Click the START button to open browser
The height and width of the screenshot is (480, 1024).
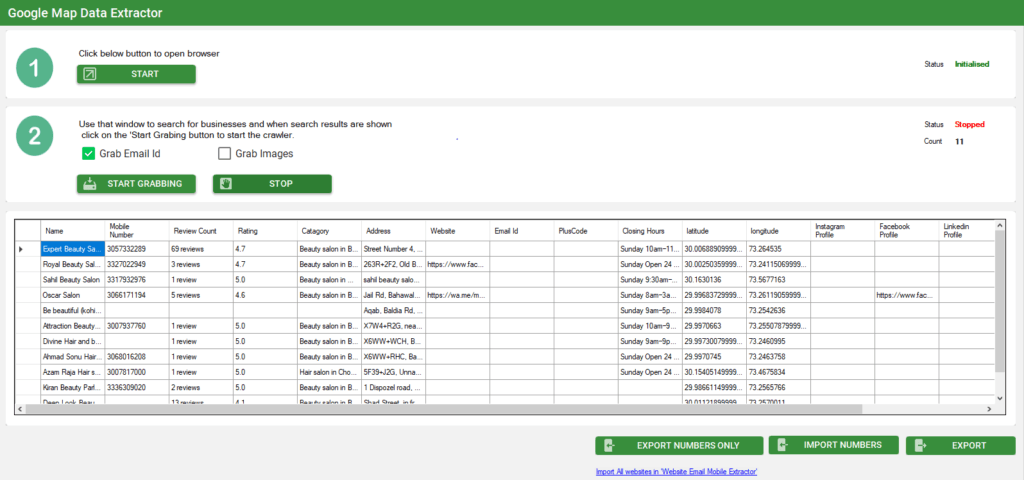point(136,74)
